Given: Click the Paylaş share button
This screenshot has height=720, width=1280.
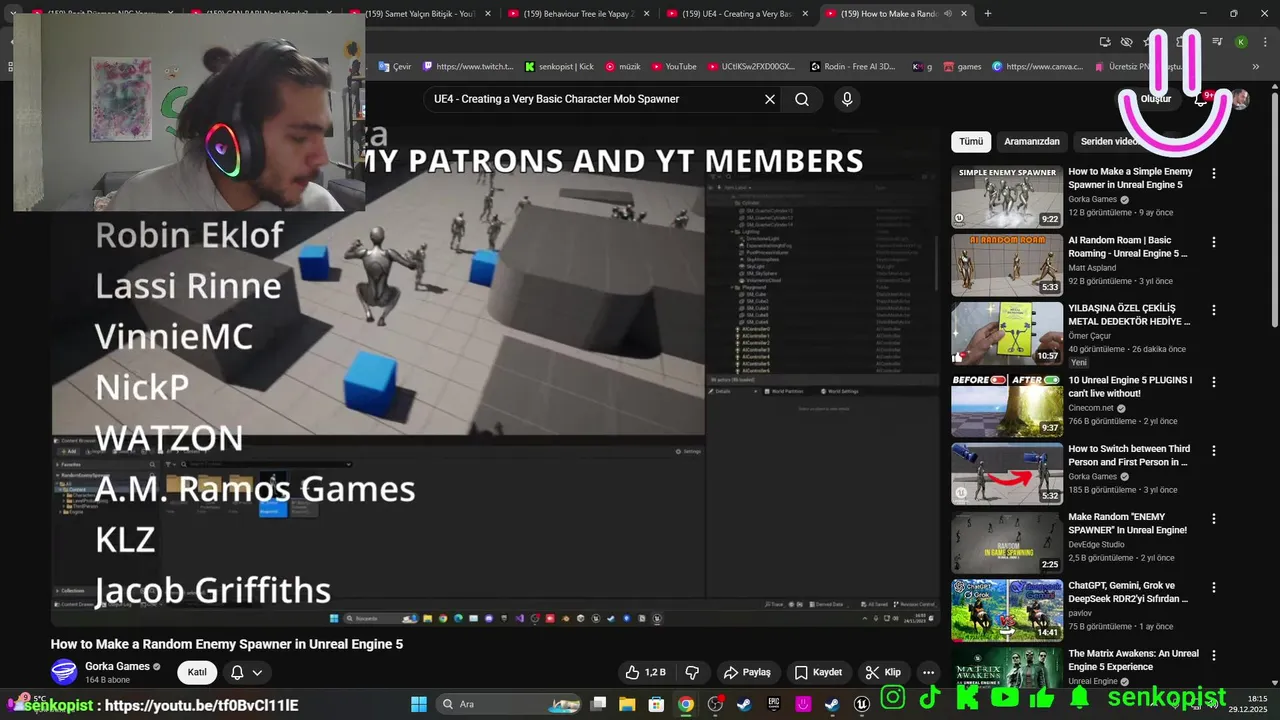Looking at the screenshot, I should 747,672.
